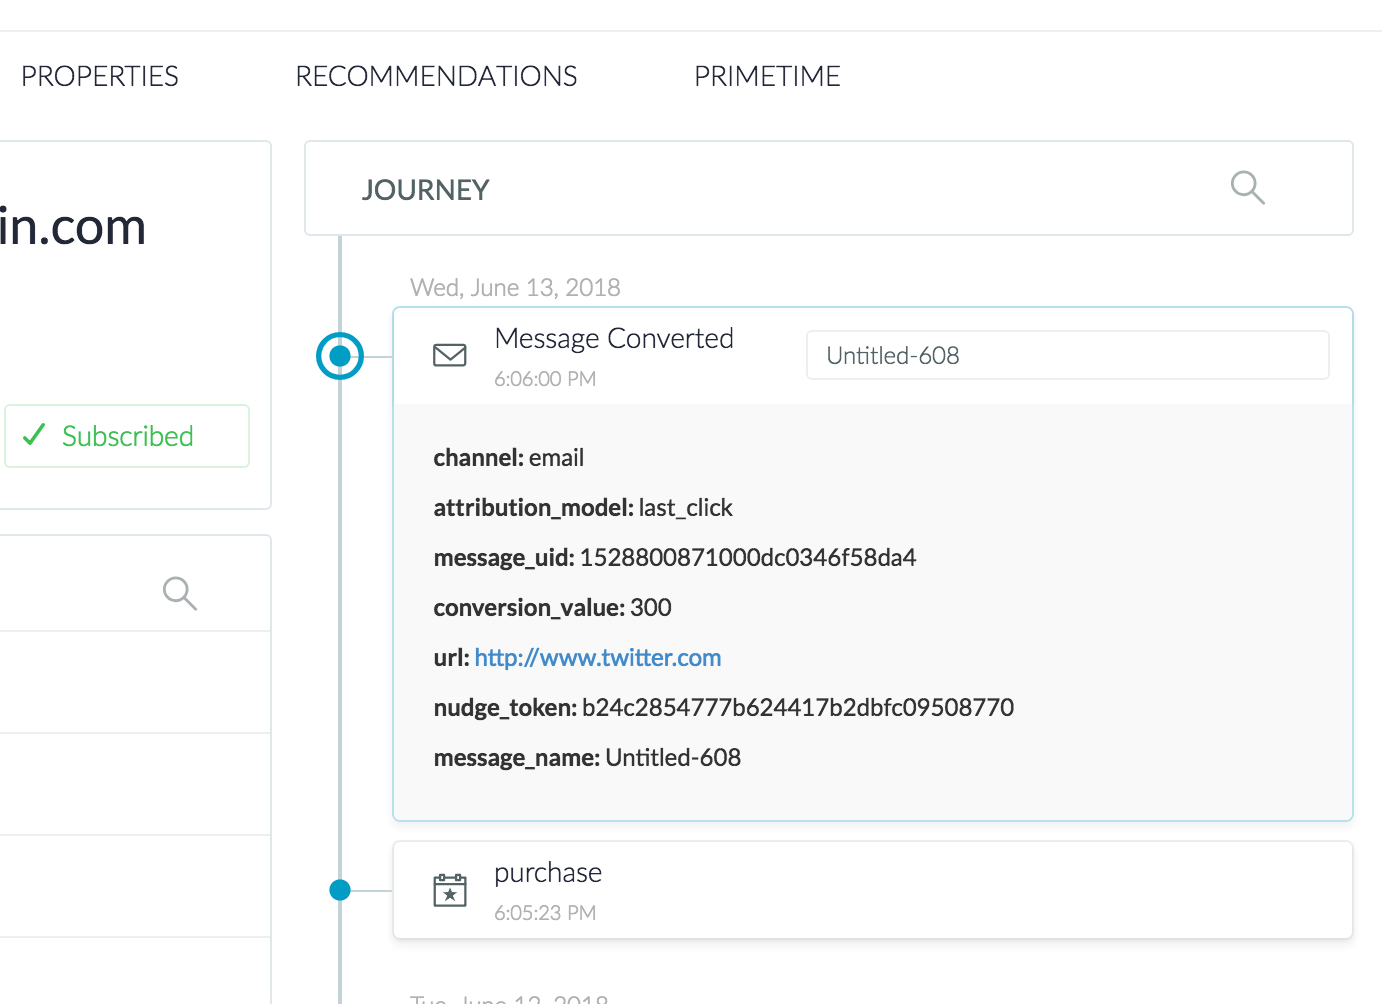Click the JOURNEY panel title
This screenshot has height=1004, width=1382.
click(425, 190)
